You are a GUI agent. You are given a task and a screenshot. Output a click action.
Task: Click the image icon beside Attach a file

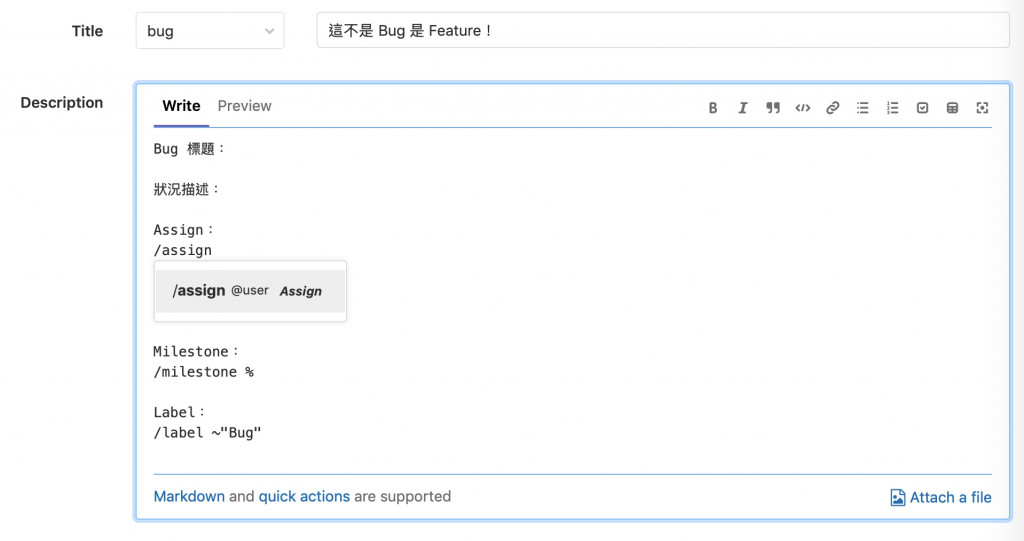point(898,497)
